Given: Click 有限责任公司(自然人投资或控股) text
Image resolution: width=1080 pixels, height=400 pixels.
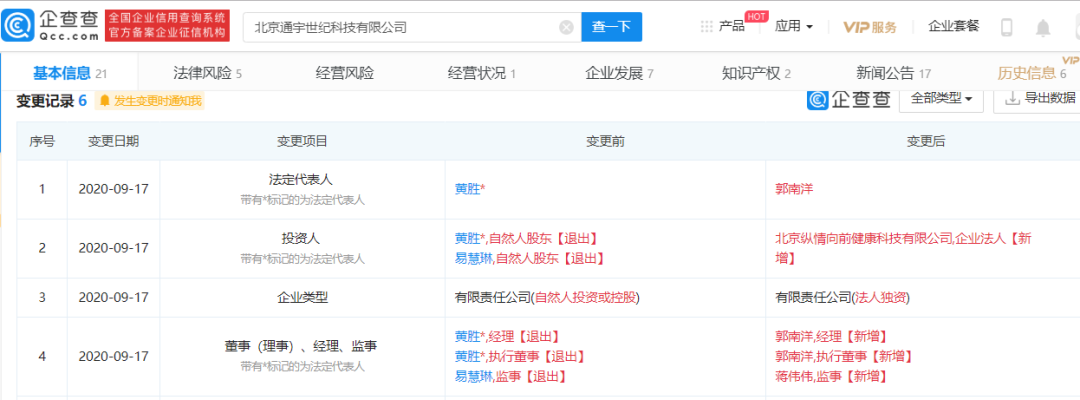Looking at the screenshot, I should click(547, 298).
